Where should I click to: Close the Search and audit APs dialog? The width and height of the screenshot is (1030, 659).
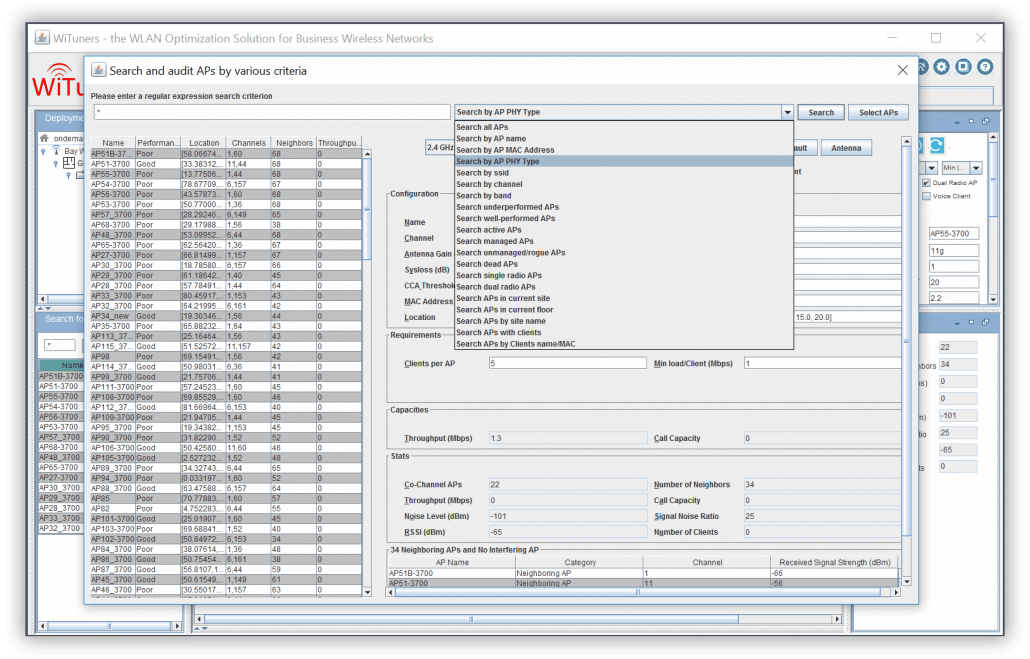pyautogui.click(x=903, y=70)
